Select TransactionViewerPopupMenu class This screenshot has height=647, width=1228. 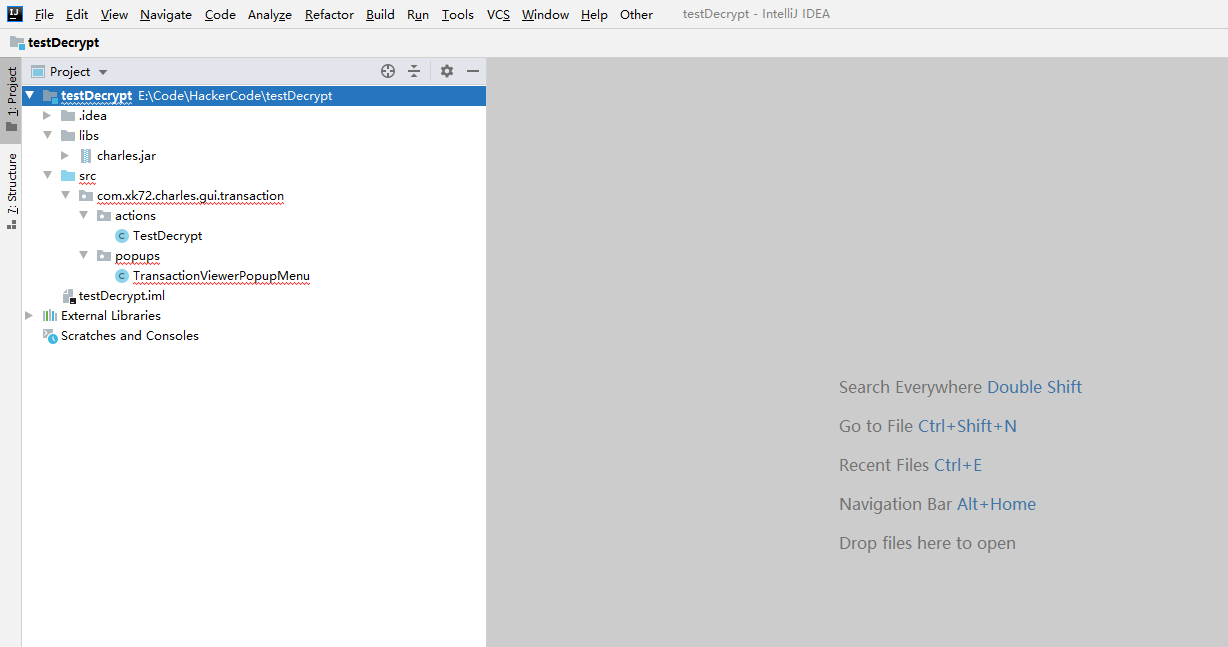click(221, 276)
